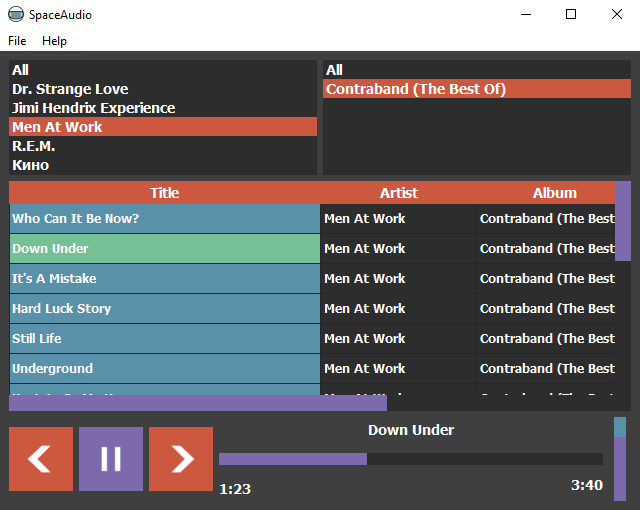Image resolution: width=640 pixels, height=510 pixels.
Task: Select artist Кино
Action: (163, 165)
